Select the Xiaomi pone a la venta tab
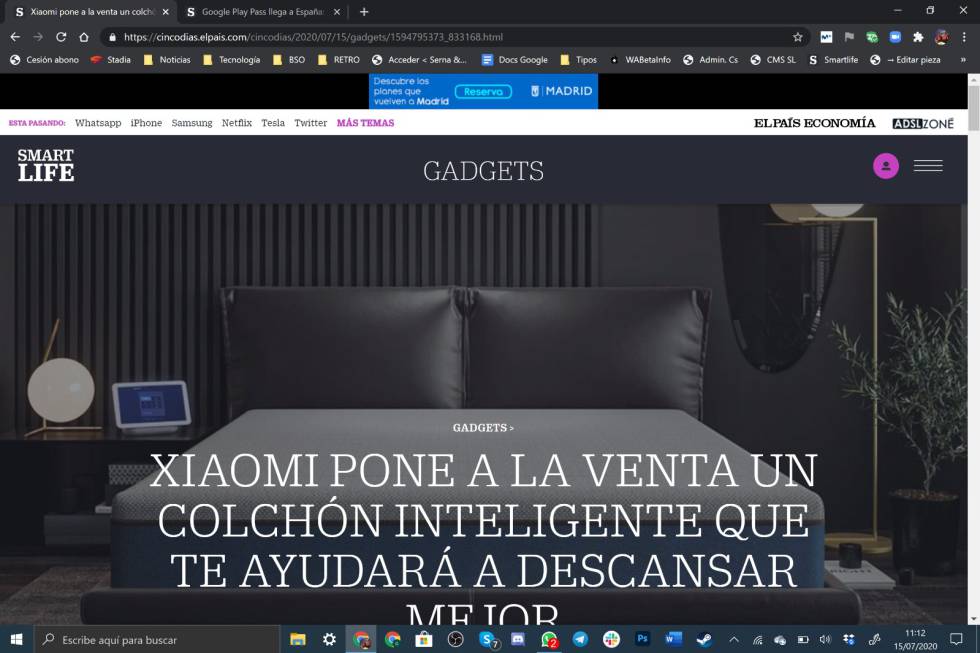Viewport: 980px width, 653px height. [92, 12]
